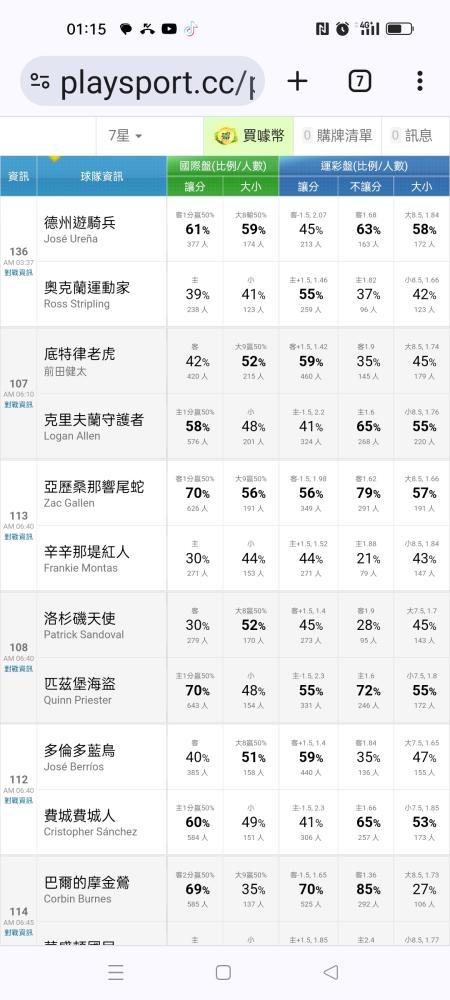450x1000 pixels.
Task: Select the 運彩盤 不讓分 column header
Action: click(x=366, y=186)
